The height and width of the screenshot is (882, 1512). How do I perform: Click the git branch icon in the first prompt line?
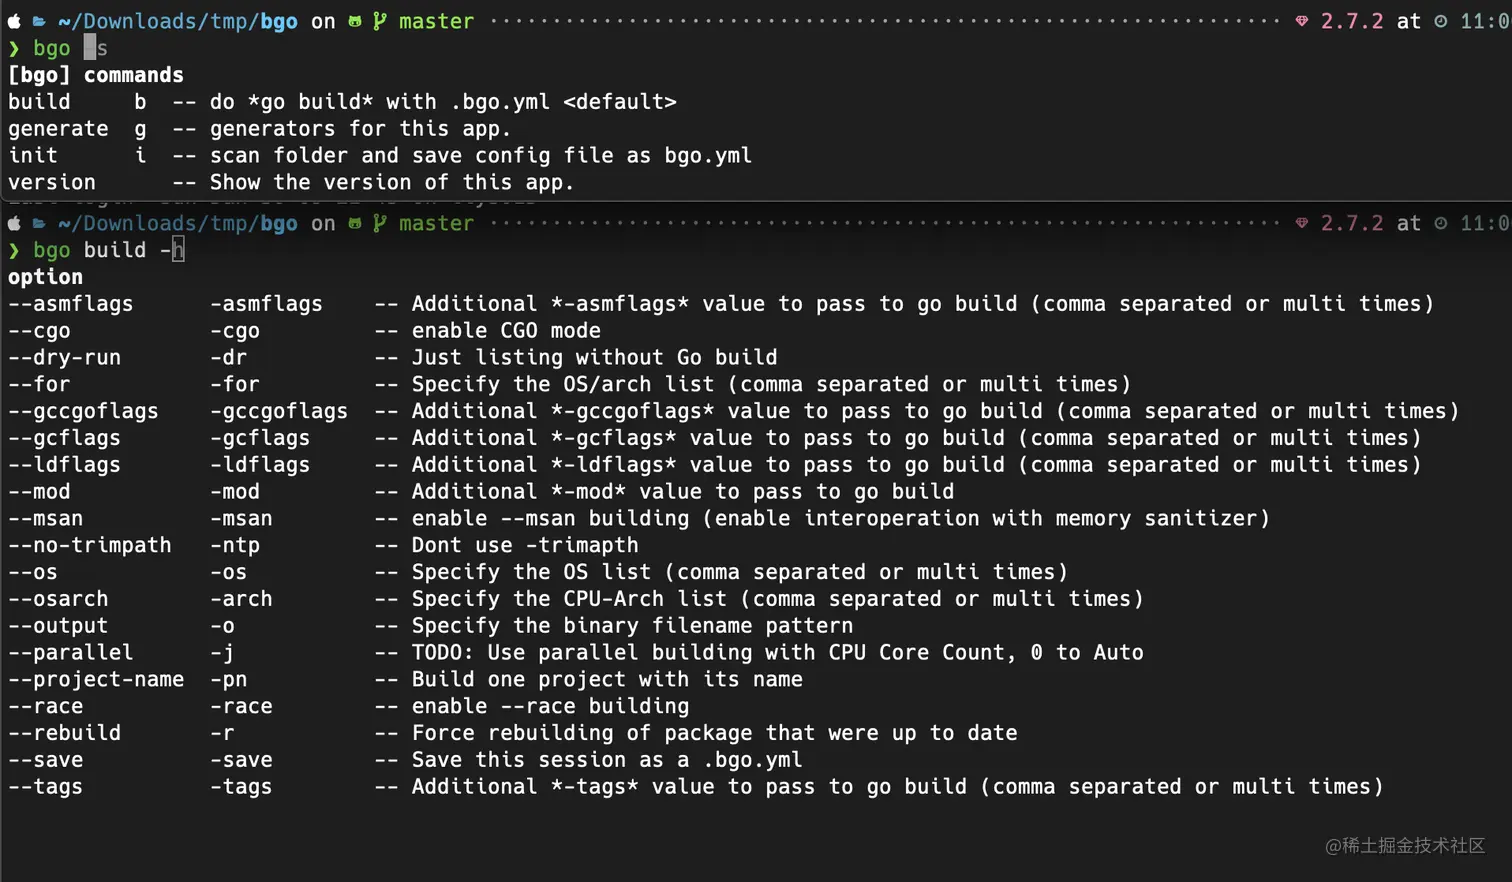tap(380, 21)
